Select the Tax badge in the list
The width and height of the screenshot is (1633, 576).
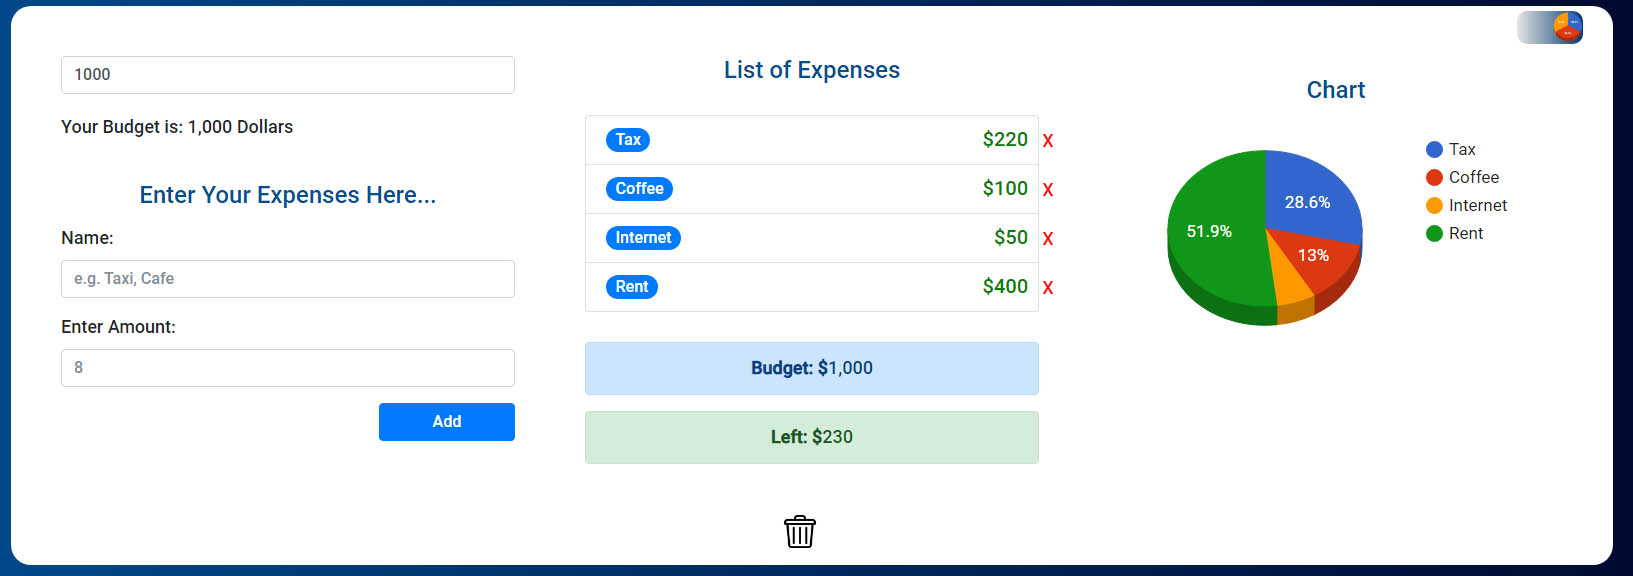pyautogui.click(x=627, y=140)
